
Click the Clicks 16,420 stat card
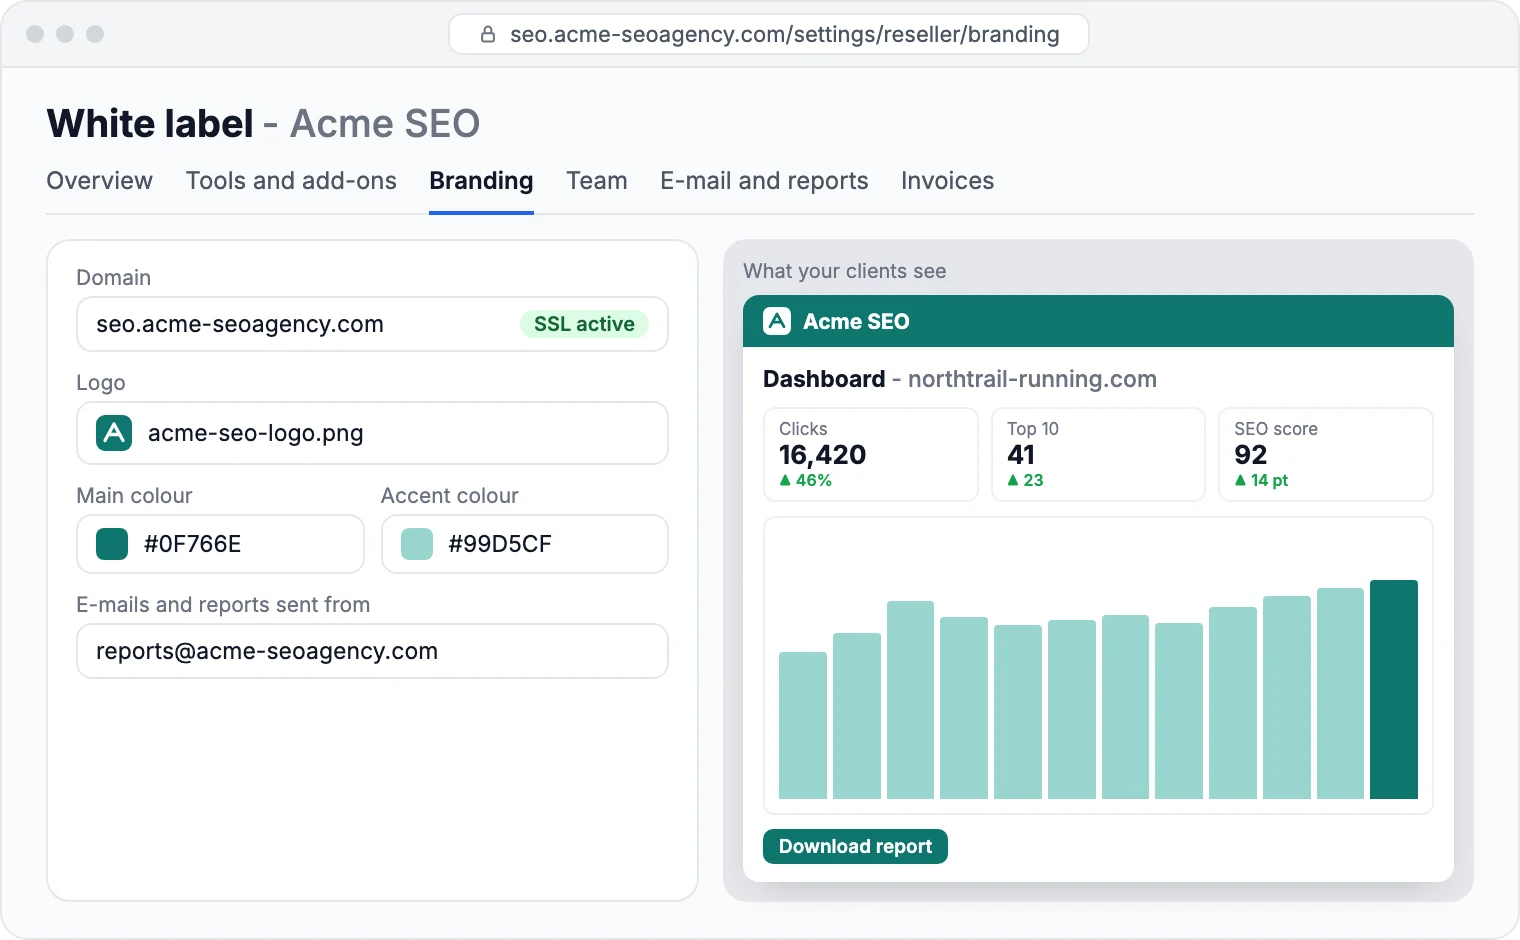(871, 454)
